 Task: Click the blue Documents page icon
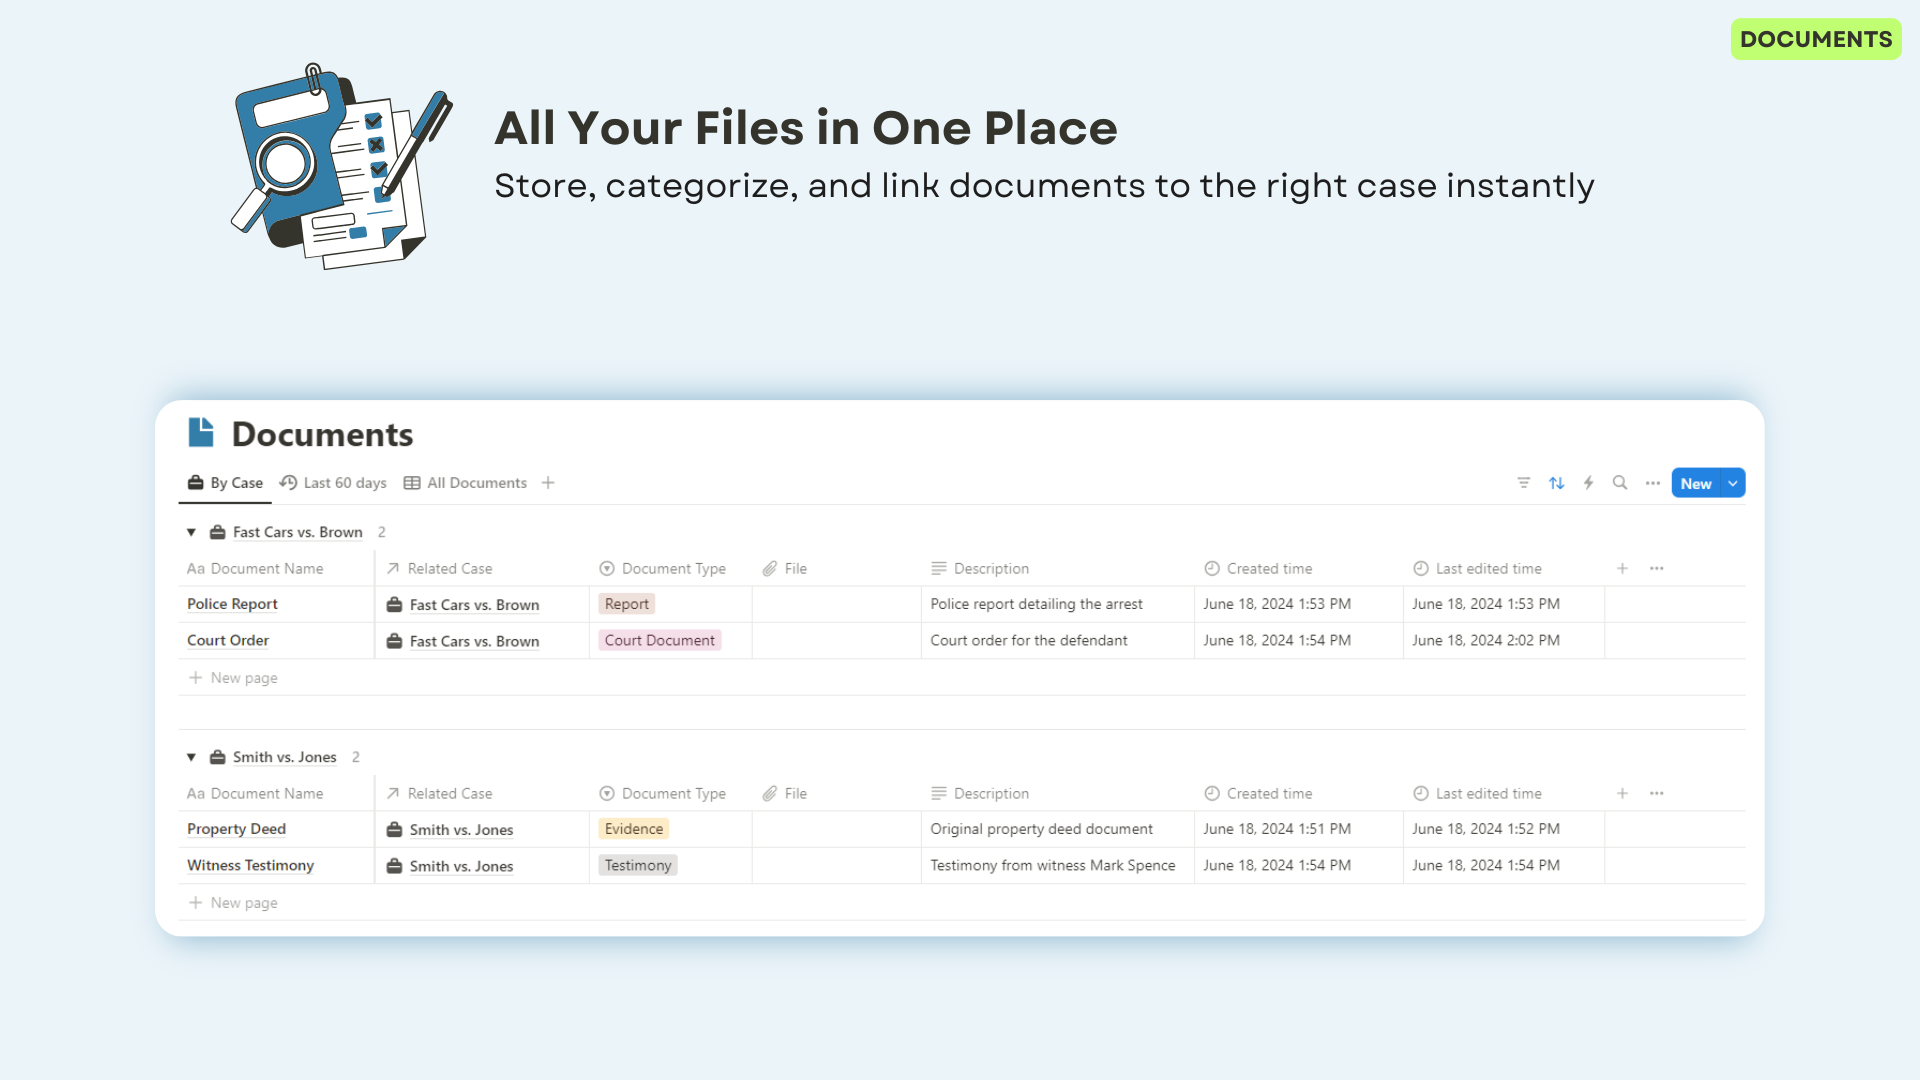click(x=201, y=433)
